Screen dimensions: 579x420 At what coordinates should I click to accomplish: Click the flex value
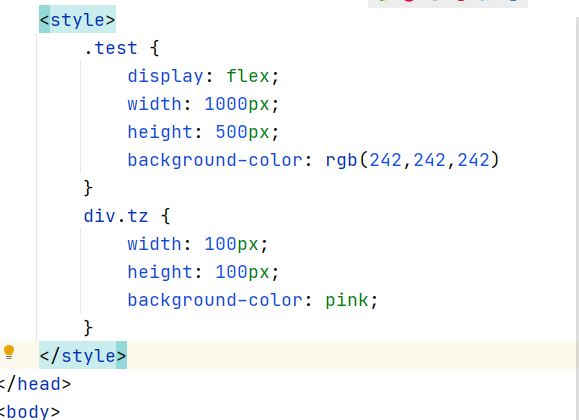coord(248,76)
